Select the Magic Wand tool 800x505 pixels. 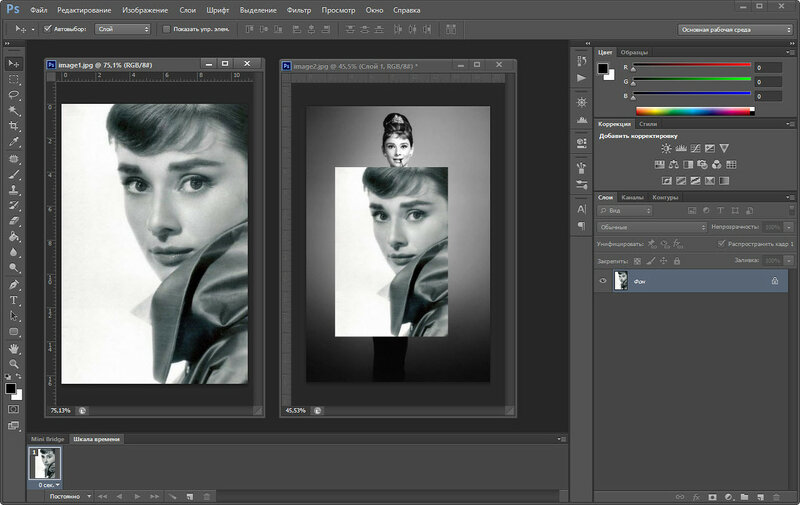[13, 111]
